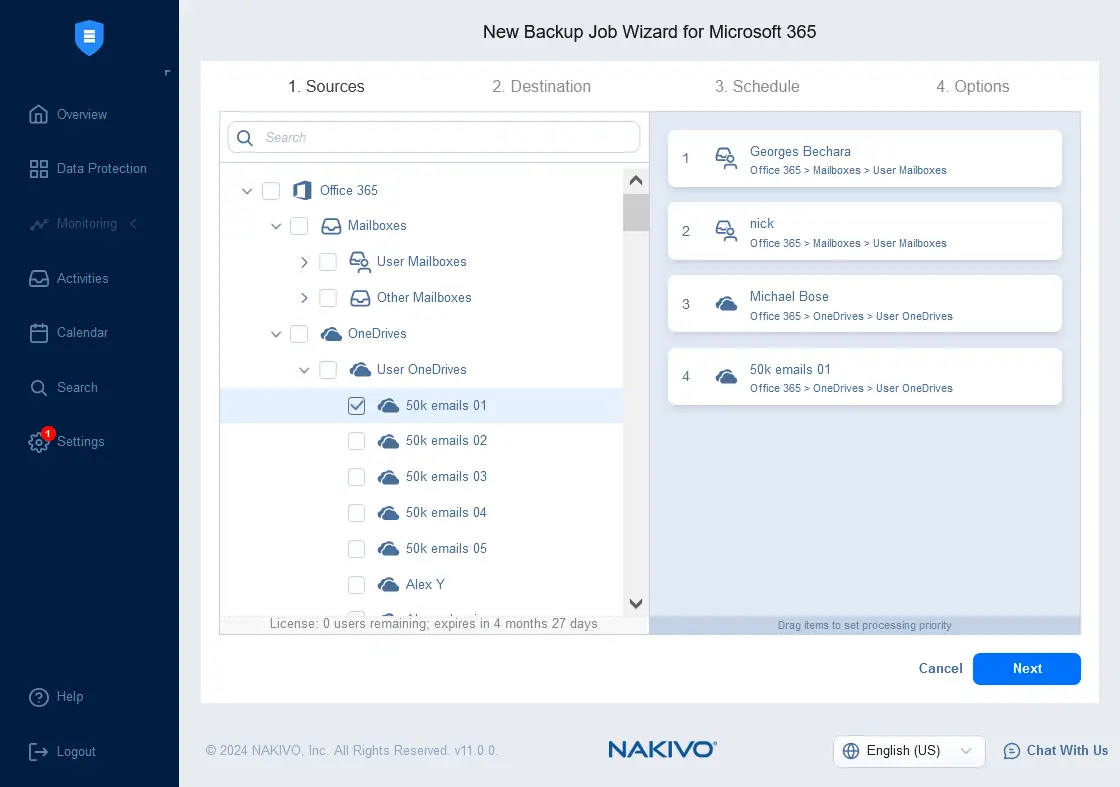This screenshot has width=1120, height=787.
Task: Select the User OneDrives checkbox
Action: [328, 370]
